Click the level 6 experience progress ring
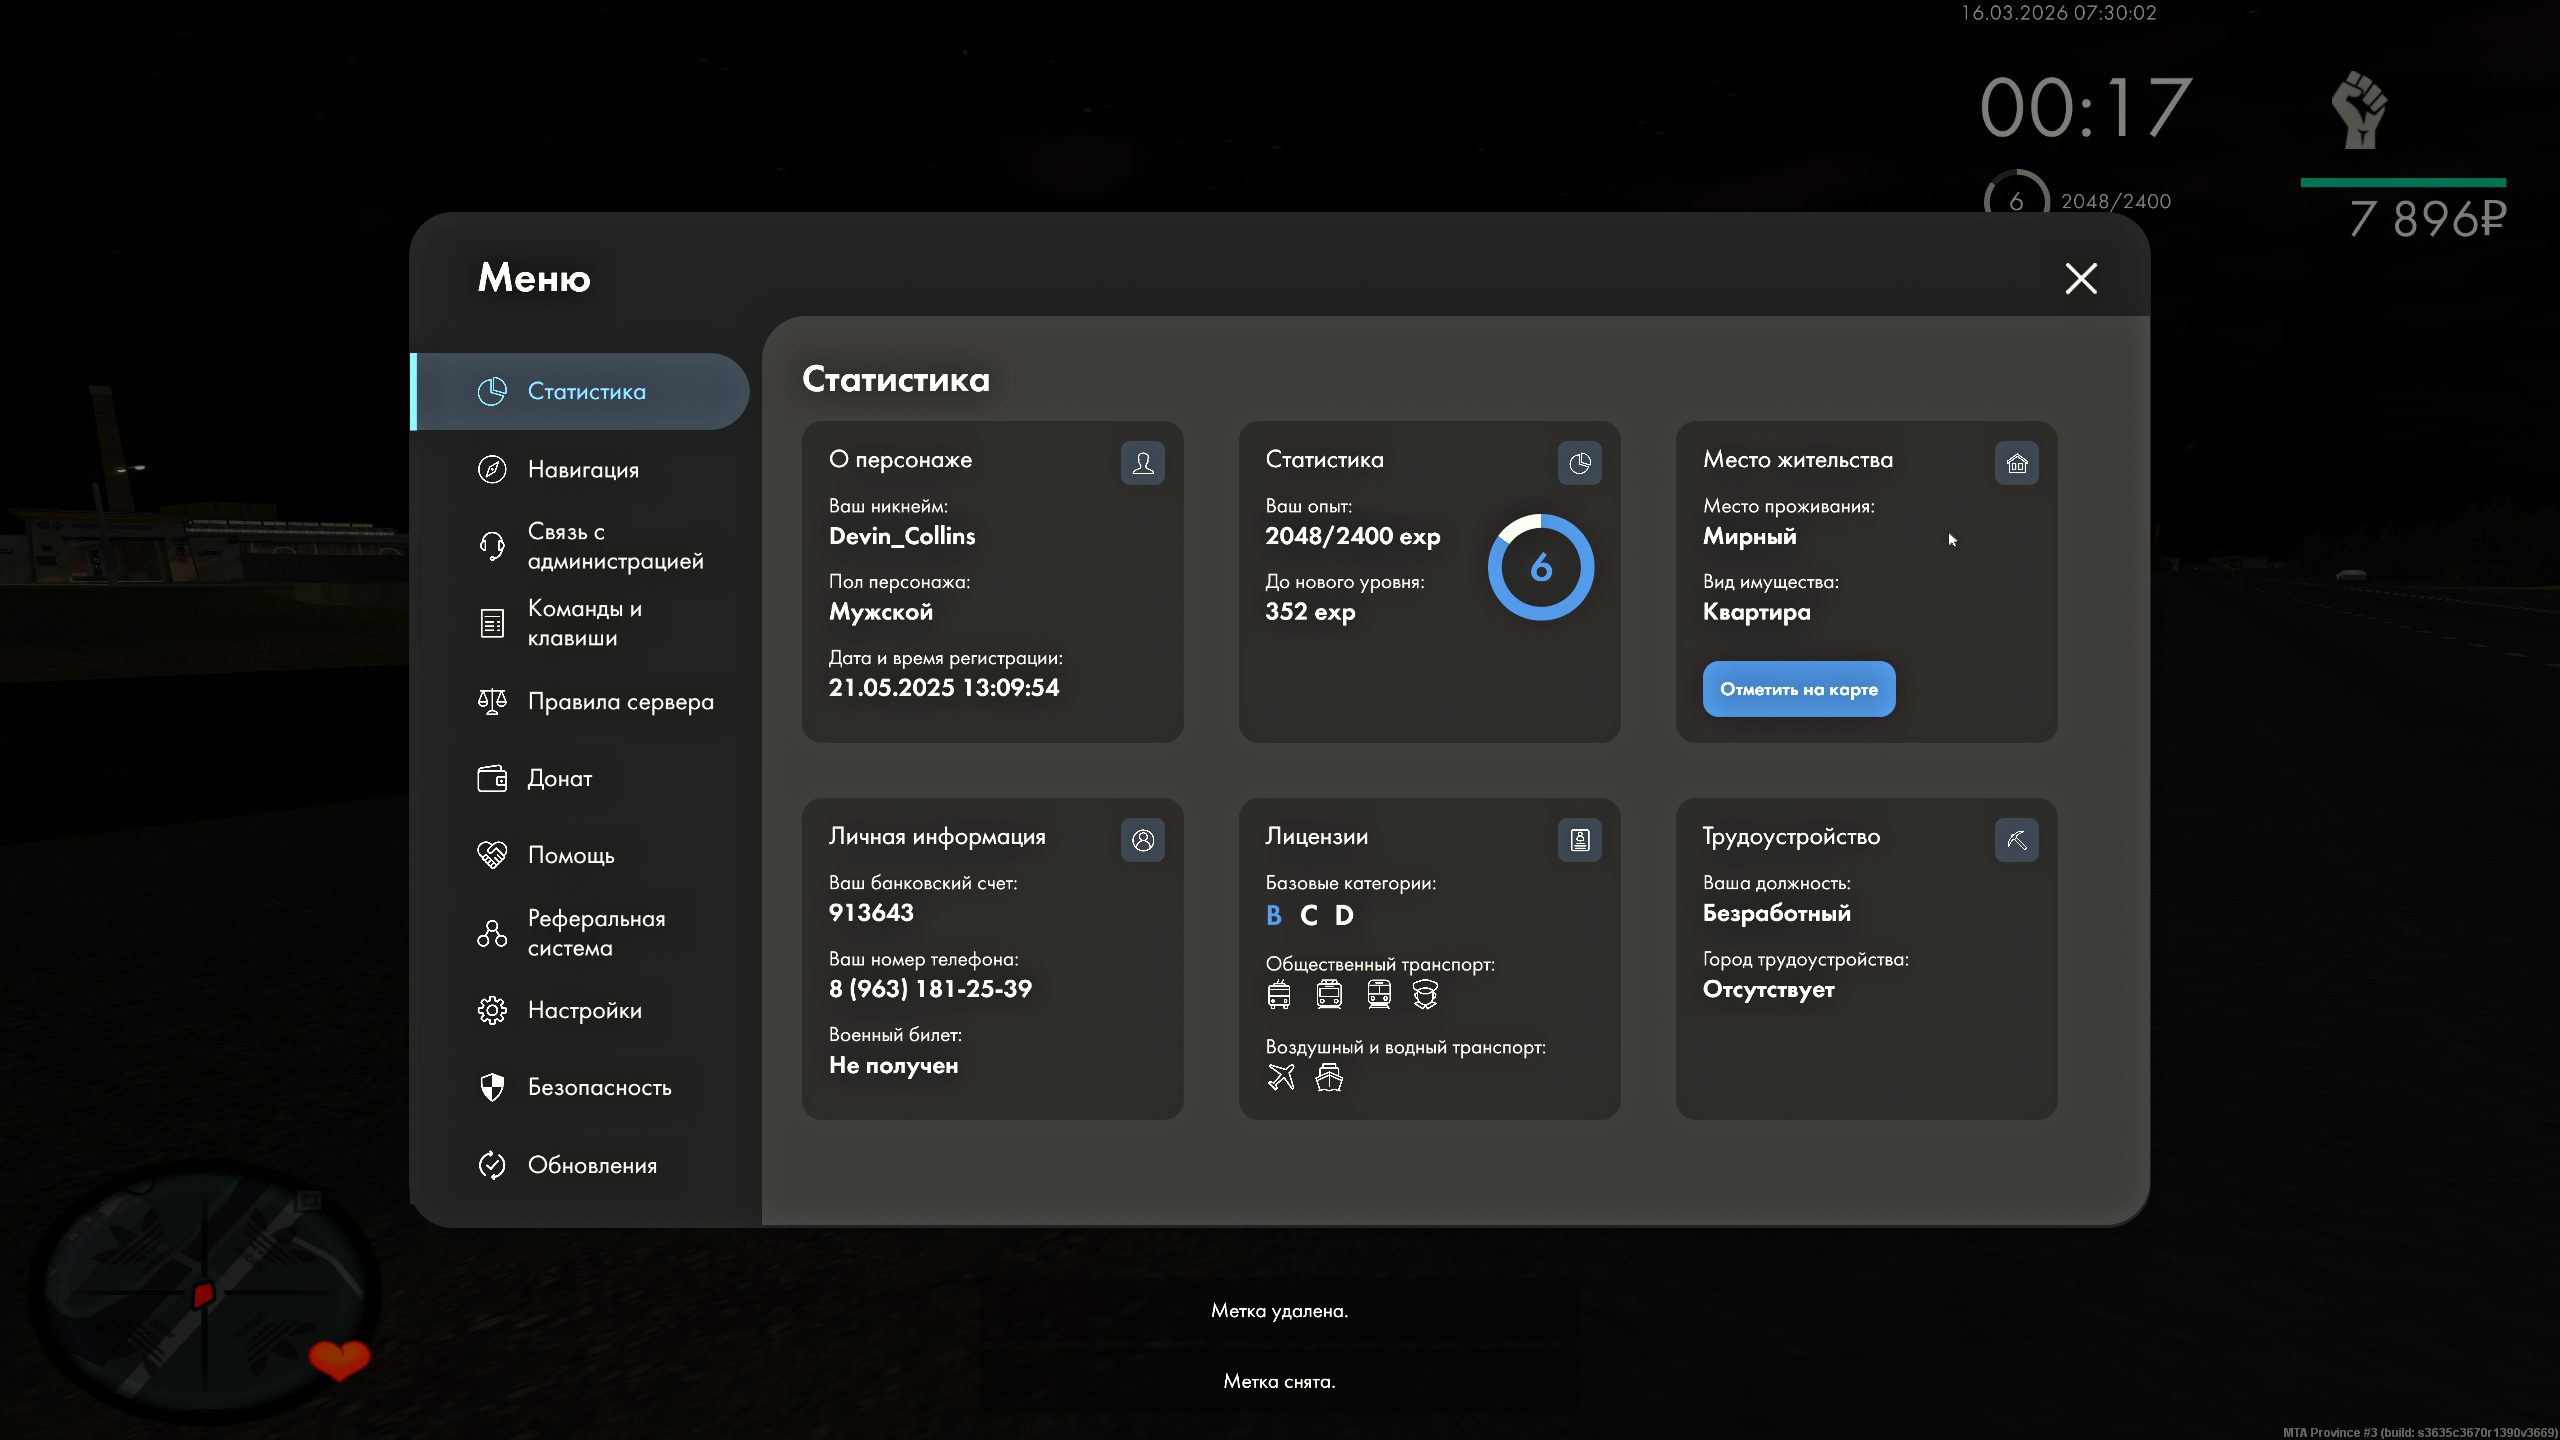The width and height of the screenshot is (2560, 1440). coord(1541,567)
